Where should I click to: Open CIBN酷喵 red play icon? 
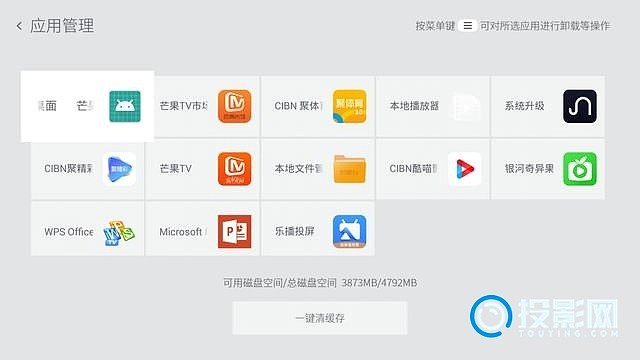coord(464,169)
